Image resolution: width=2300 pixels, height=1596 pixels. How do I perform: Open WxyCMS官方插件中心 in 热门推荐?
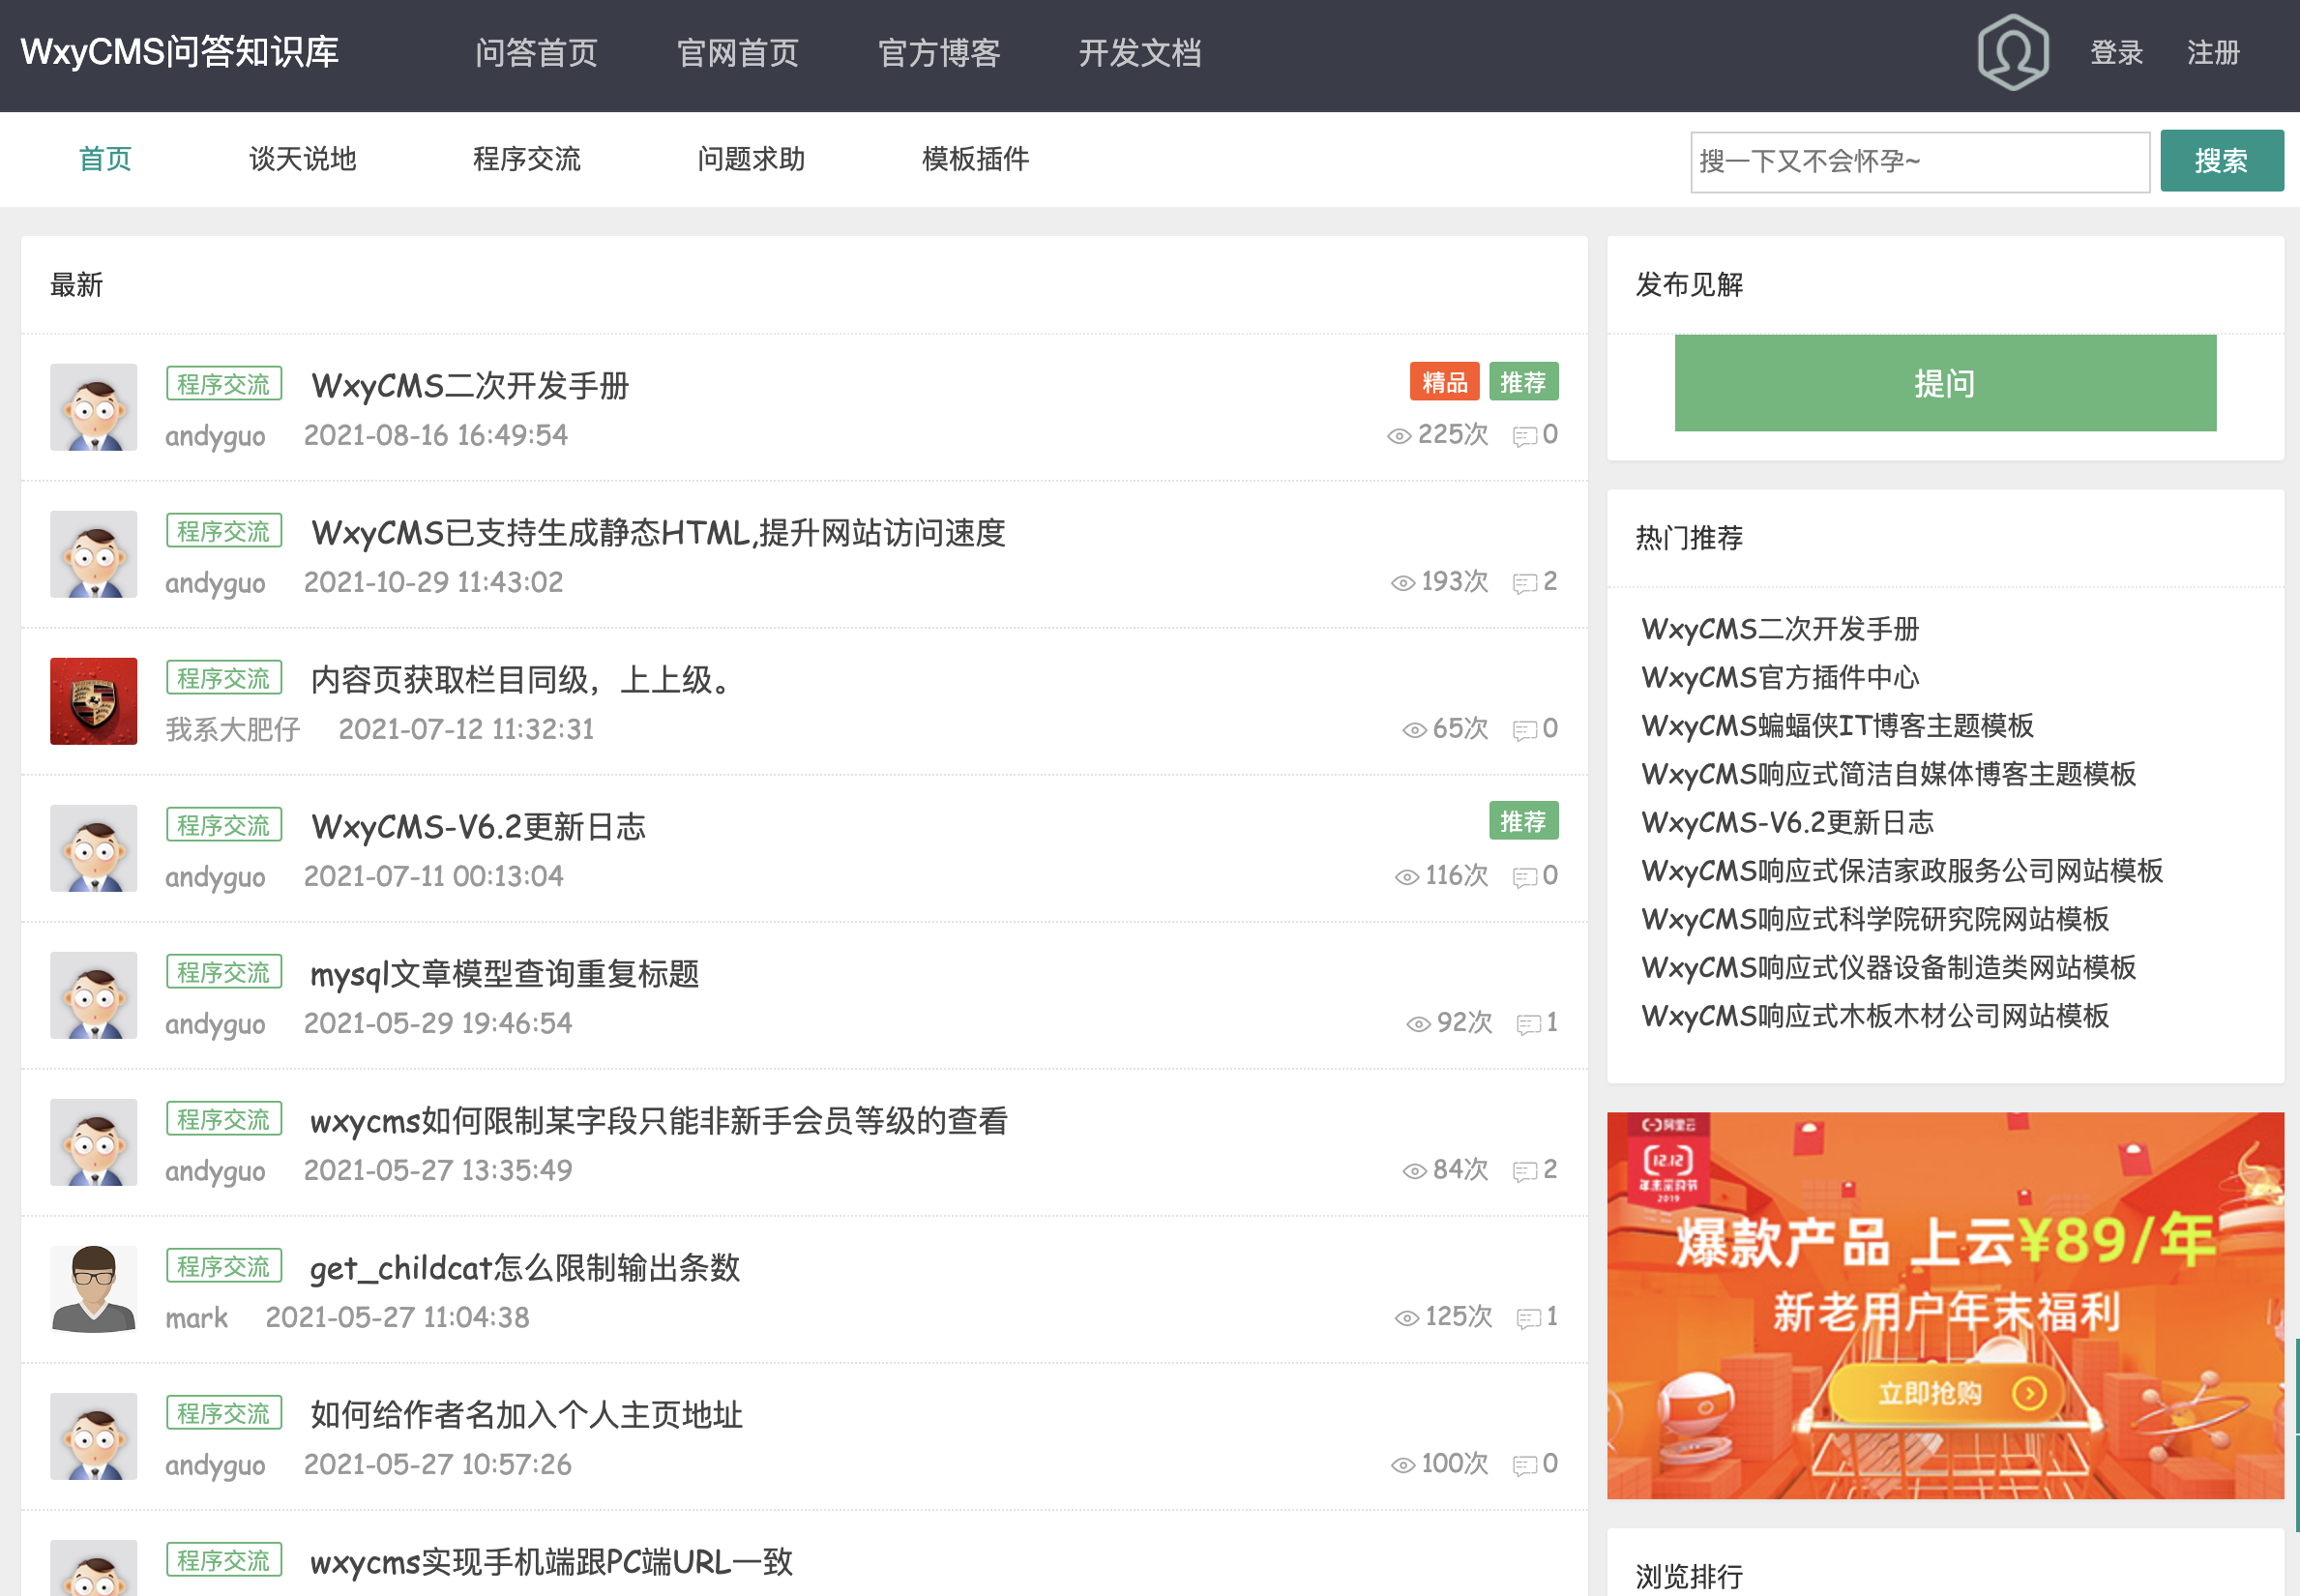tap(1780, 677)
